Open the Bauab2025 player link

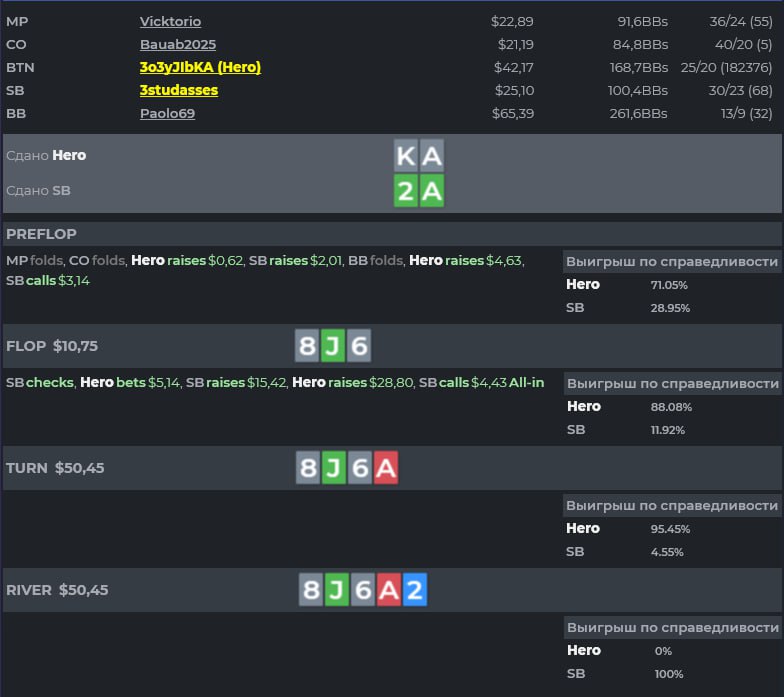(178, 44)
